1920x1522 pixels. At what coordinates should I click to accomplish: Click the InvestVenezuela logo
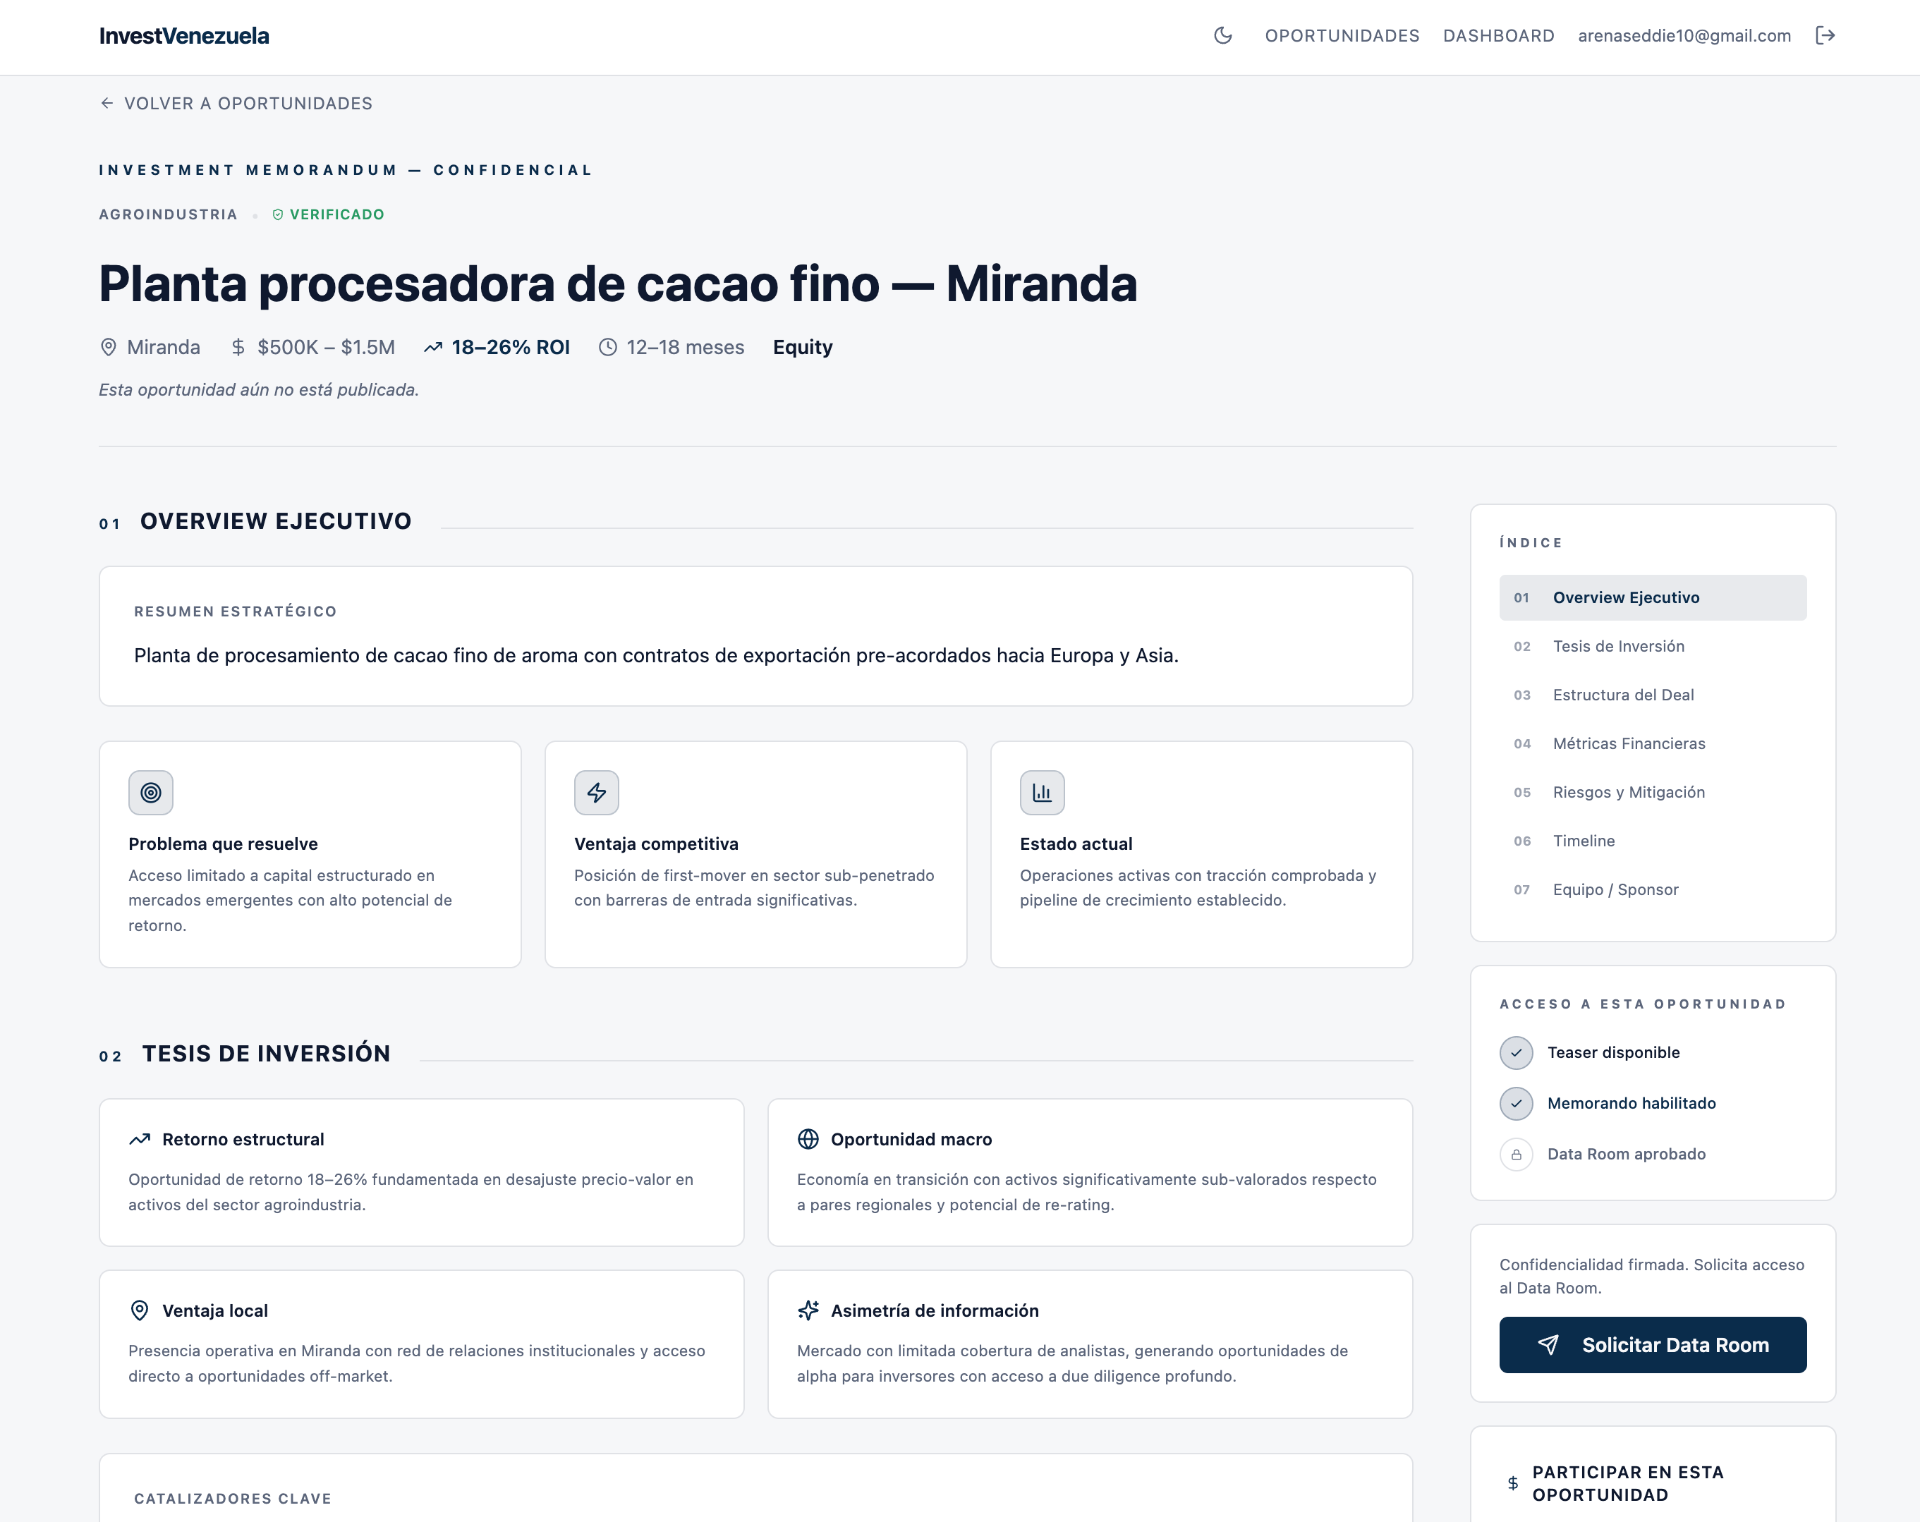(x=184, y=36)
